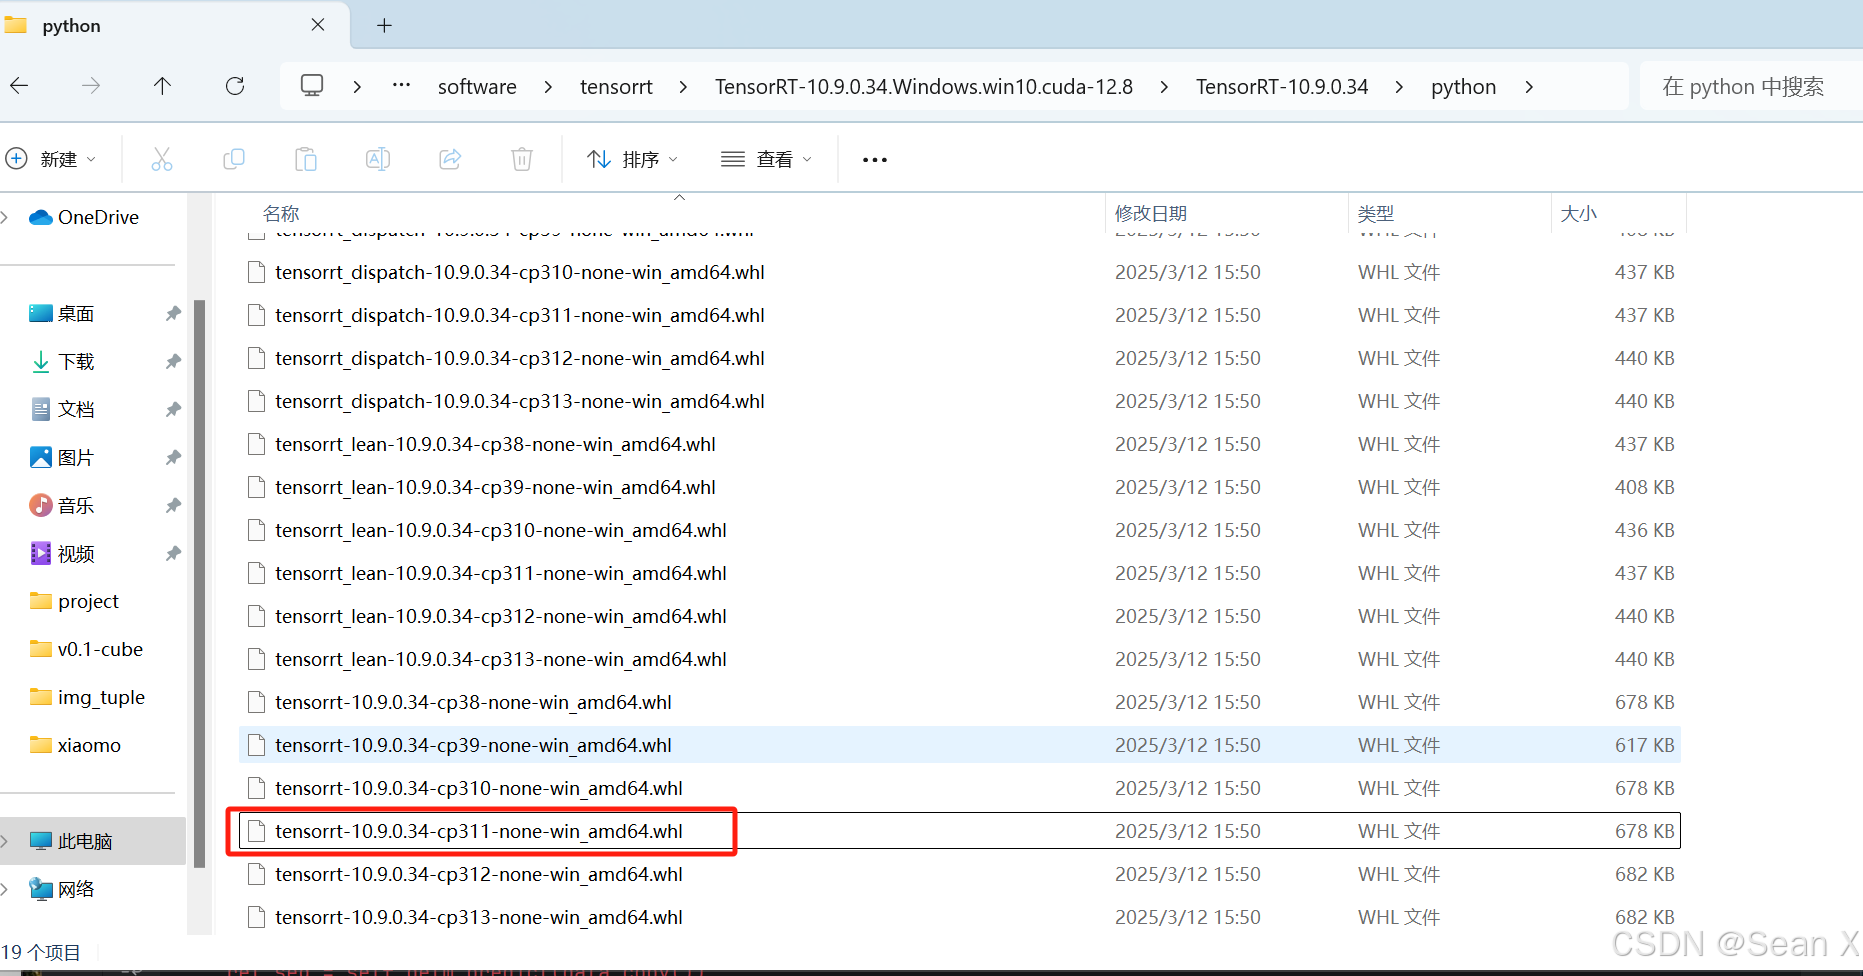
Task: Unpin 下载 using its pin icon
Action: pos(173,361)
